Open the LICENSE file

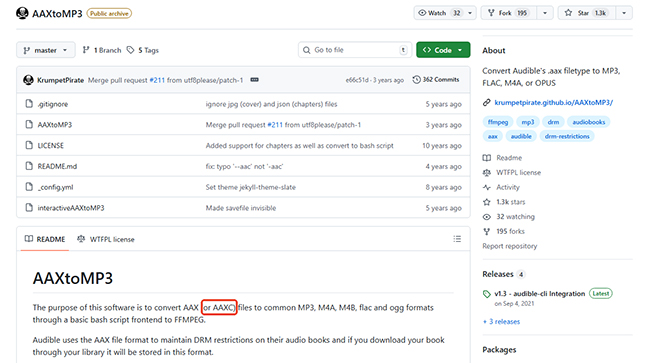click(x=51, y=145)
